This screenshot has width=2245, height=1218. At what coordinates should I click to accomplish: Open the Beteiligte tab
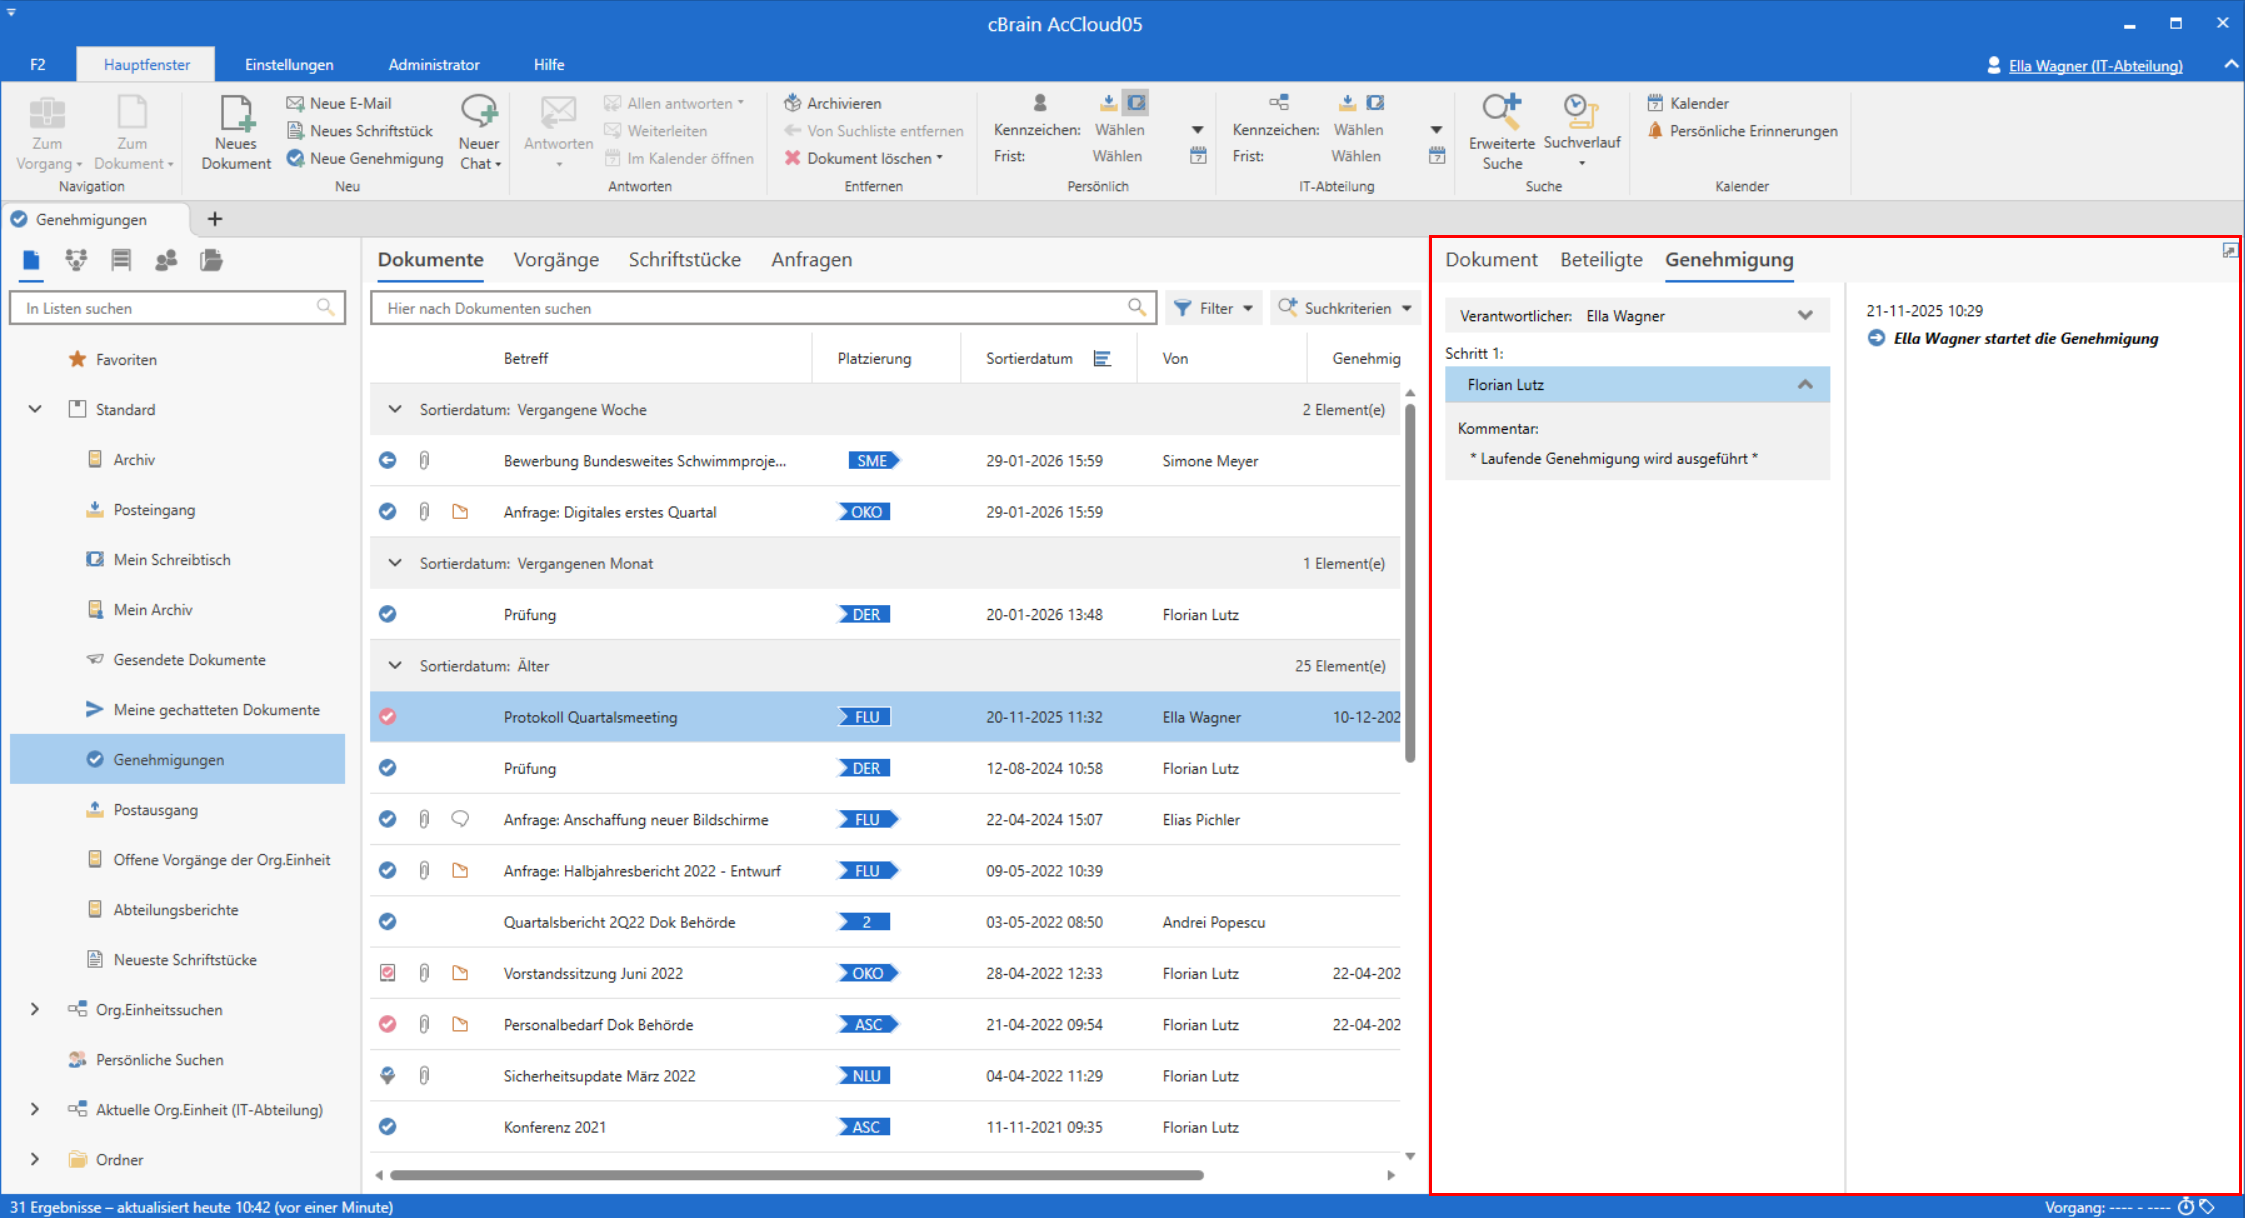[1601, 260]
